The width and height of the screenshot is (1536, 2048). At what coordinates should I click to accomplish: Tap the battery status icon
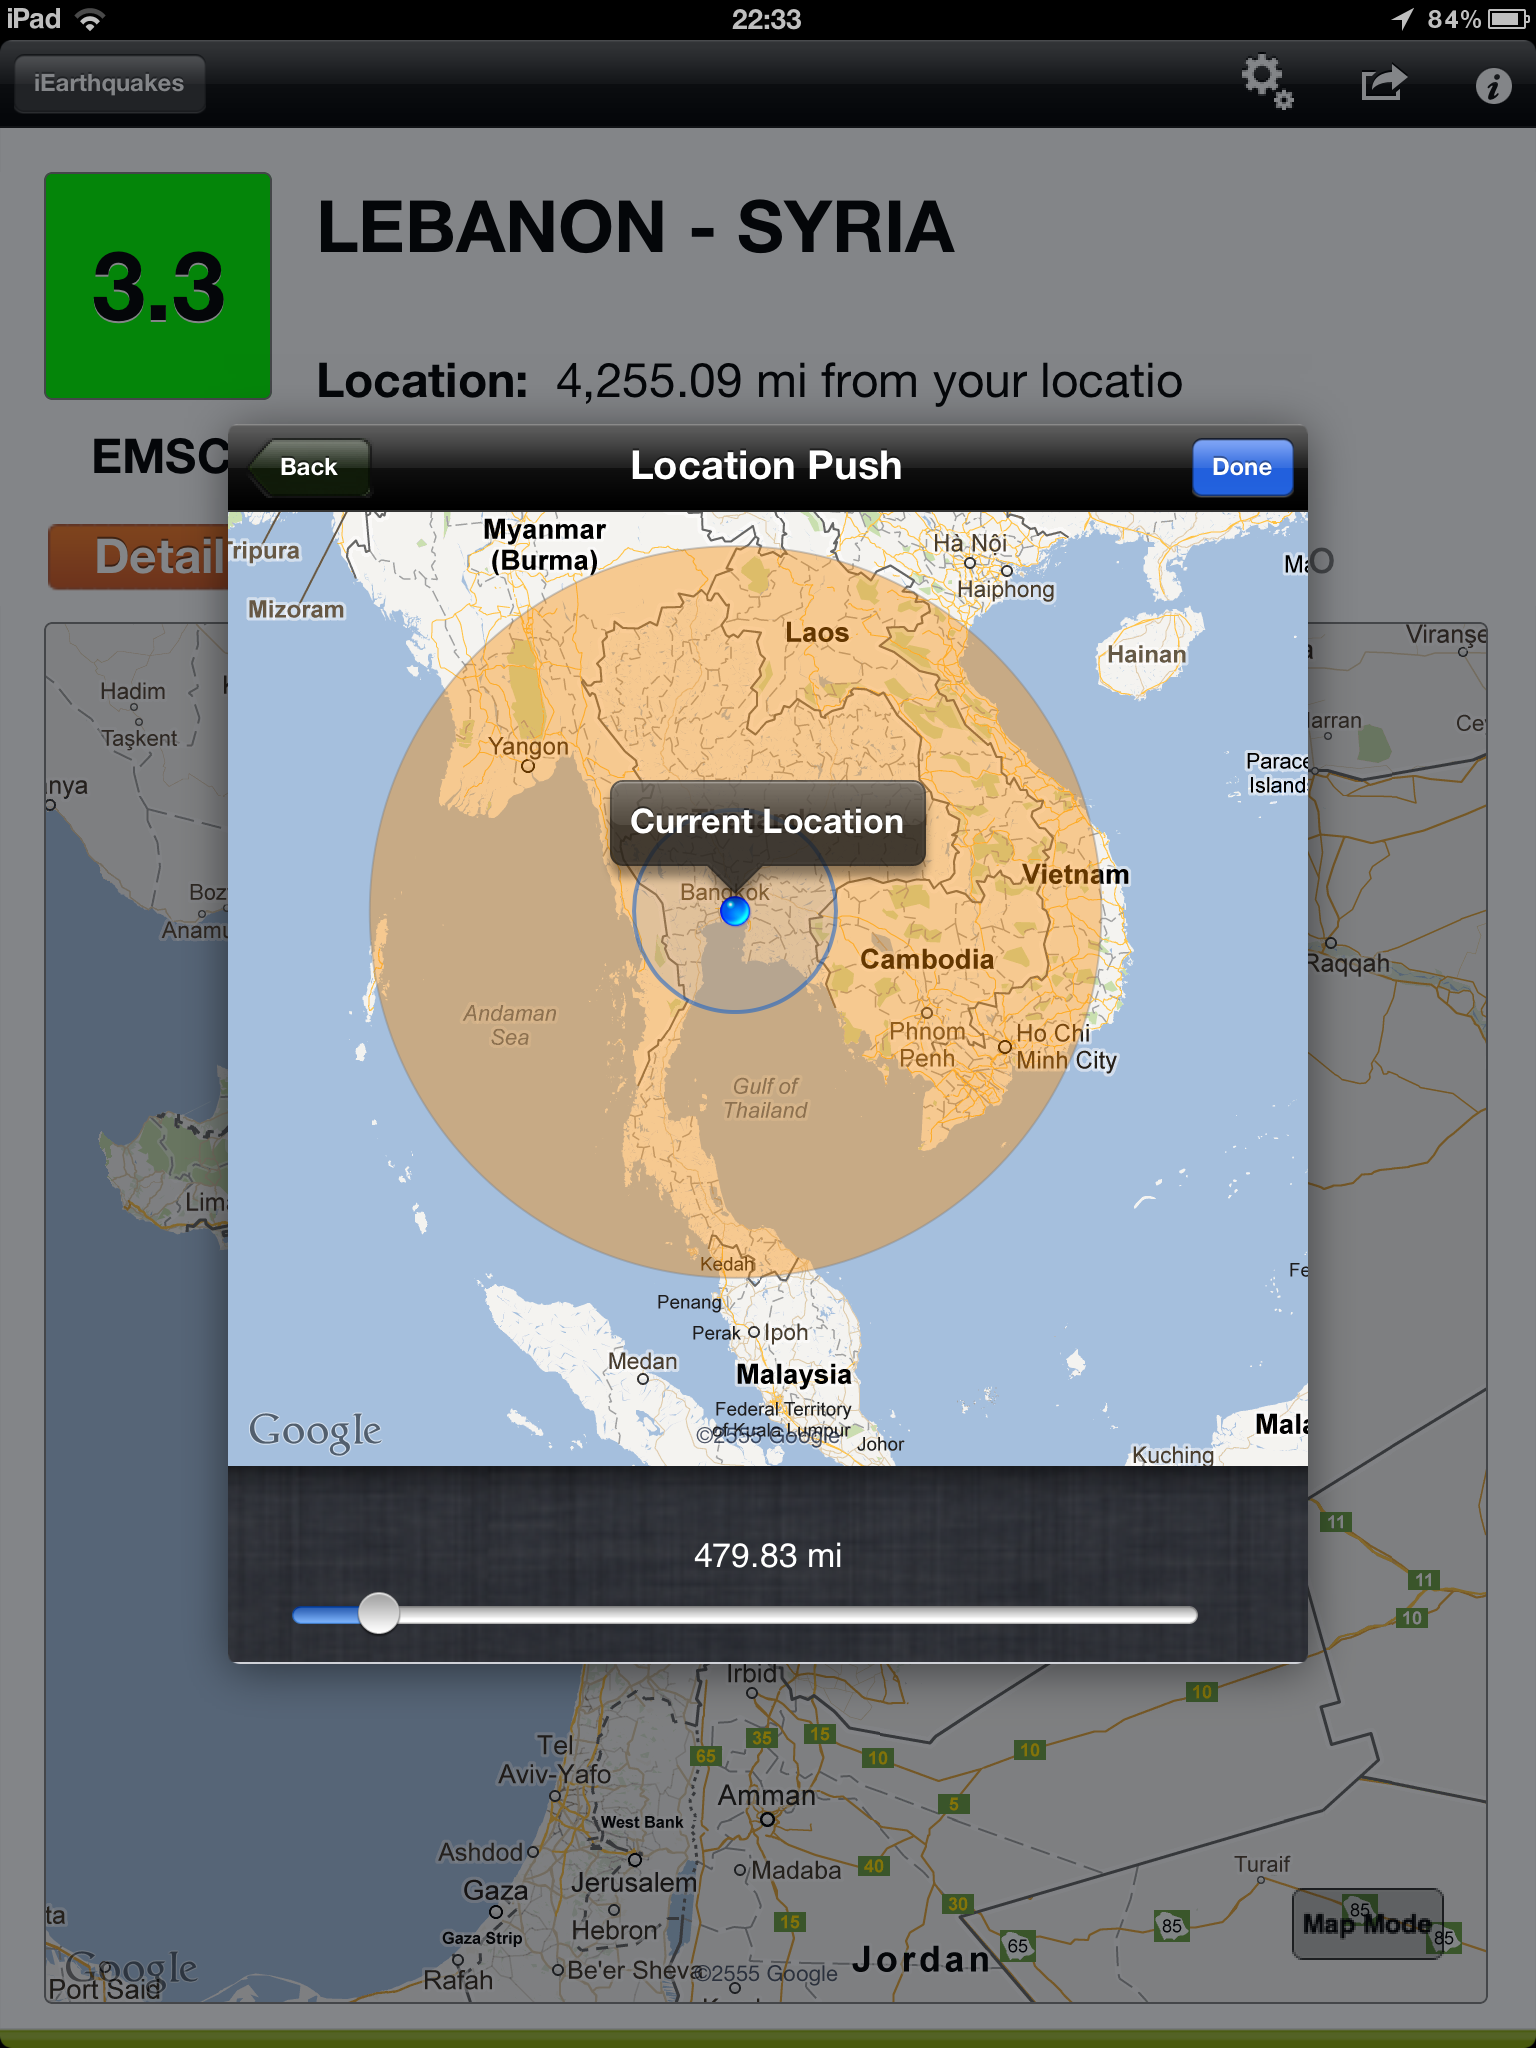(1508, 19)
